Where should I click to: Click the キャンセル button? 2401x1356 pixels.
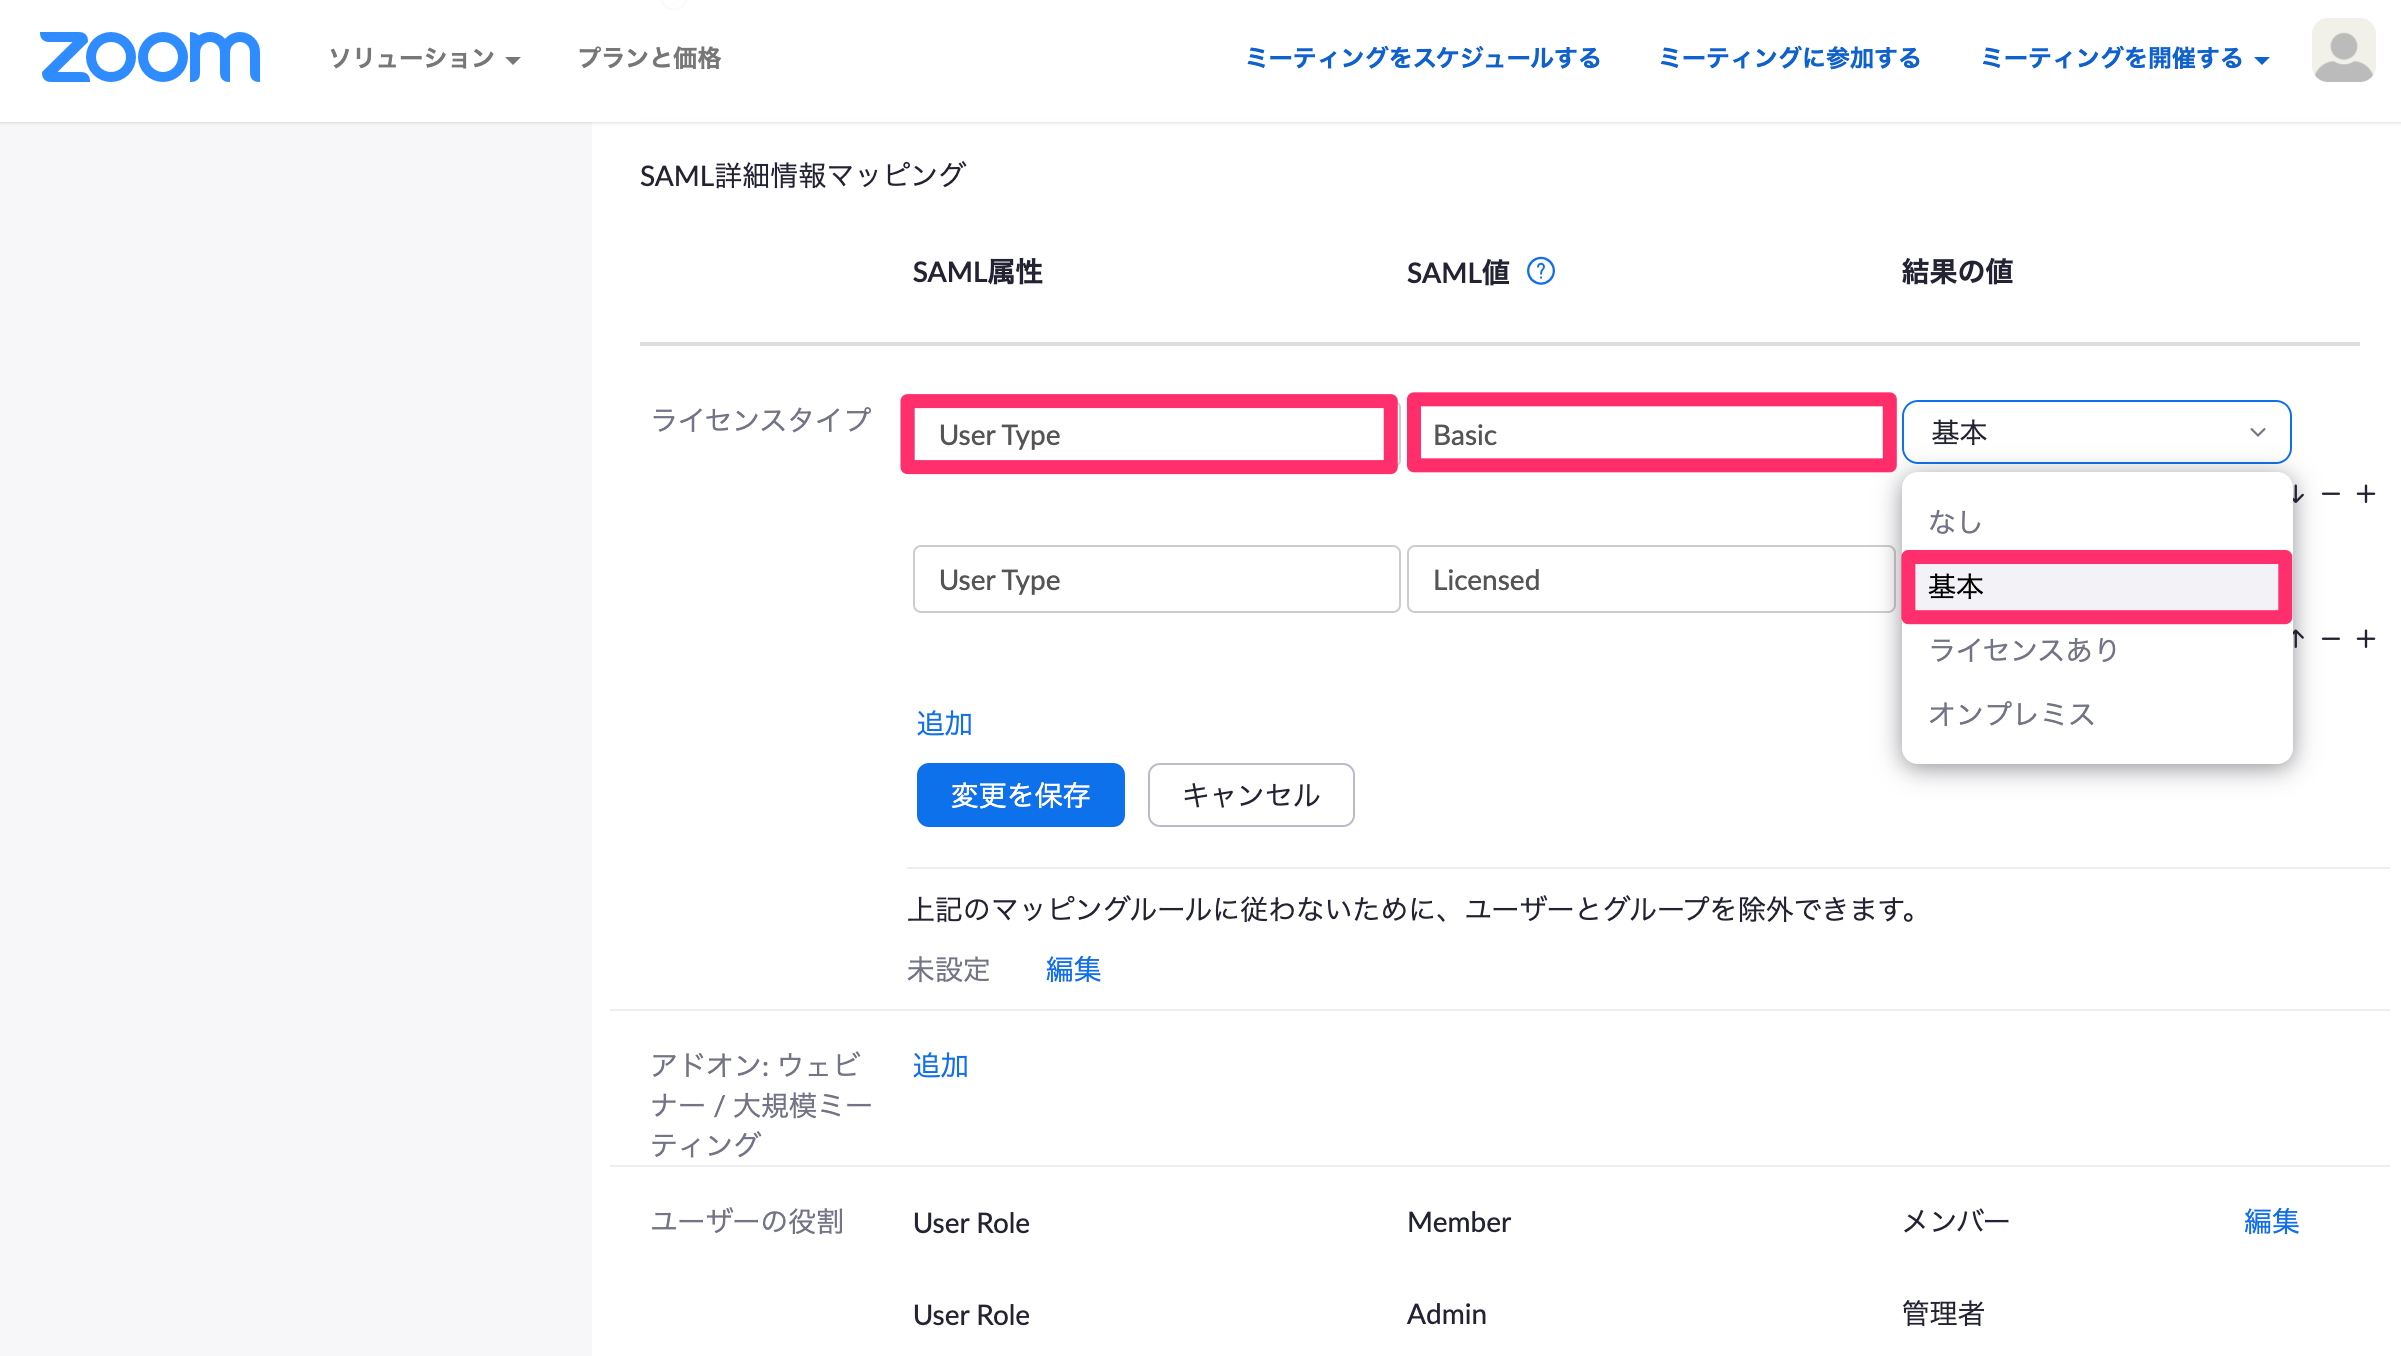1251,795
